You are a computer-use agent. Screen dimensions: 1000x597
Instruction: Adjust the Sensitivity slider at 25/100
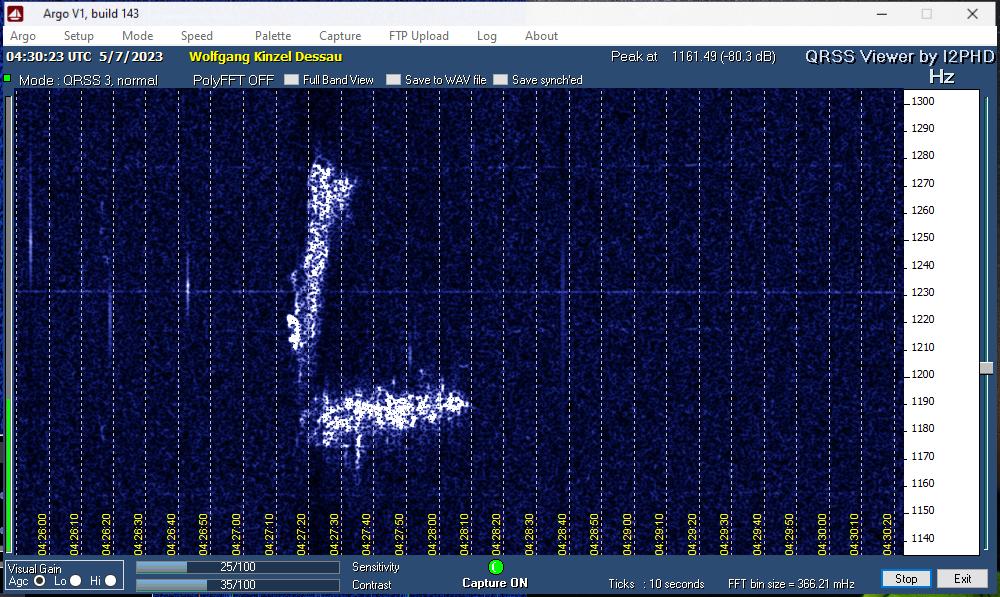point(237,567)
